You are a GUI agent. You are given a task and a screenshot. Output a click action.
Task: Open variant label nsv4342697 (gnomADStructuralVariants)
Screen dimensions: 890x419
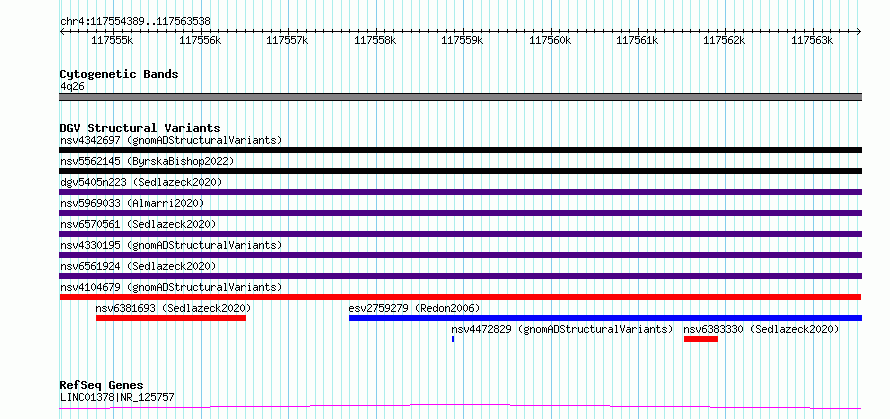[x=171, y=140]
